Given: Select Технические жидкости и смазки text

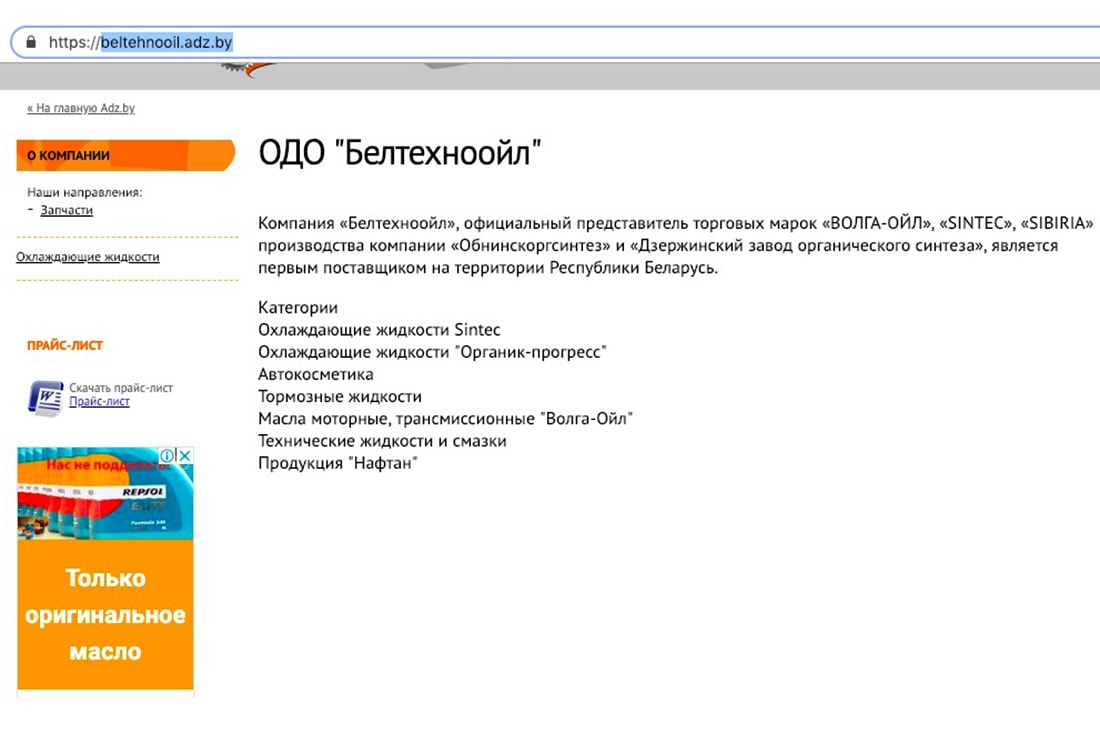Looking at the screenshot, I should pyautogui.click(x=382, y=441).
